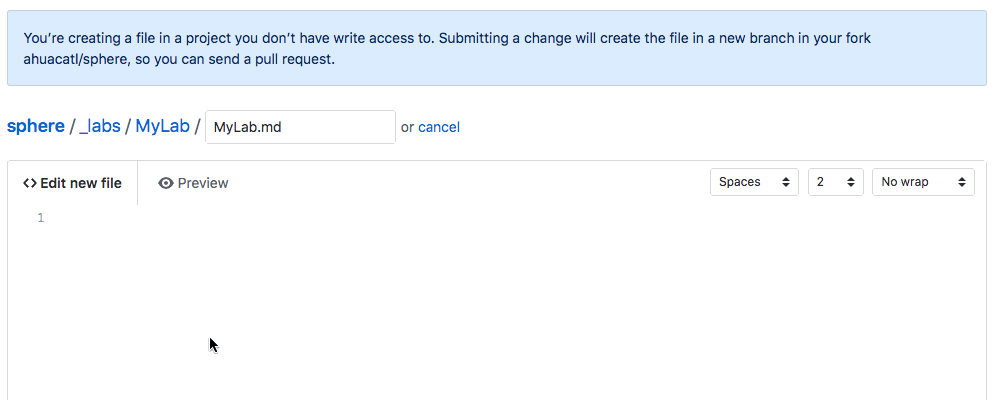Click the blue write-access notice banner
This screenshot has width=995, height=400.
point(497,48)
